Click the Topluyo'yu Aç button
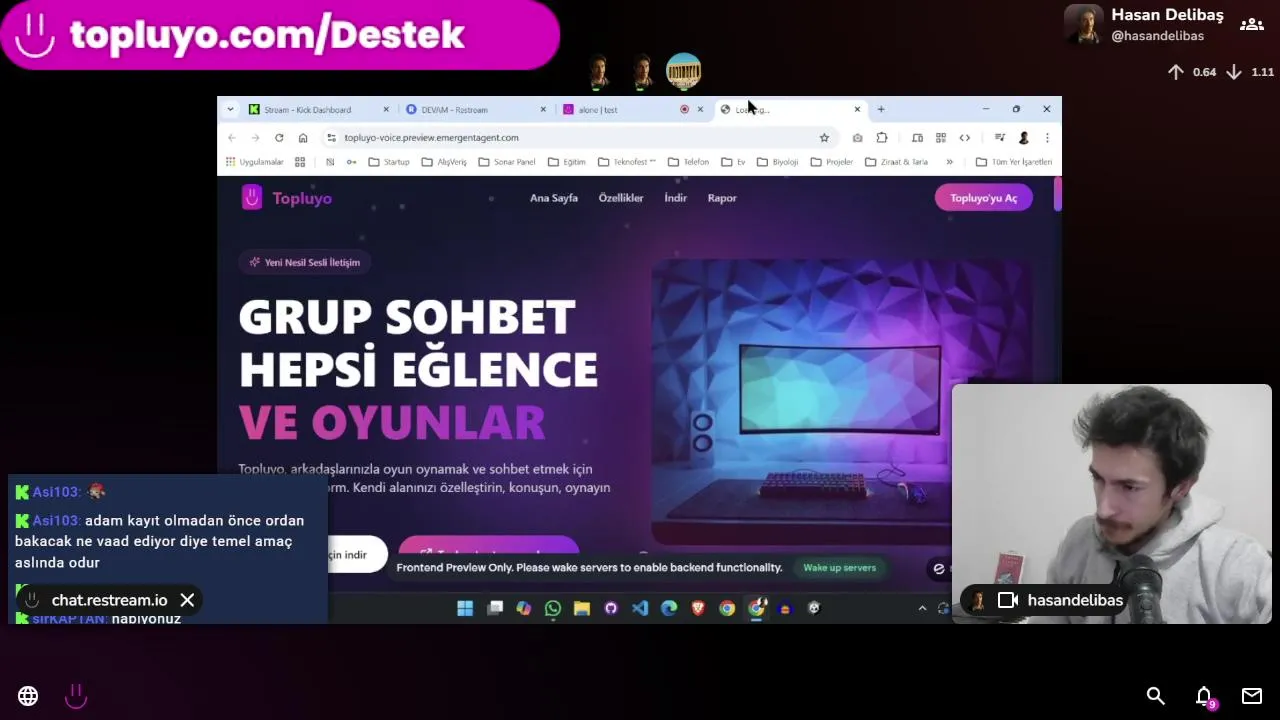1280x720 pixels. [984, 198]
